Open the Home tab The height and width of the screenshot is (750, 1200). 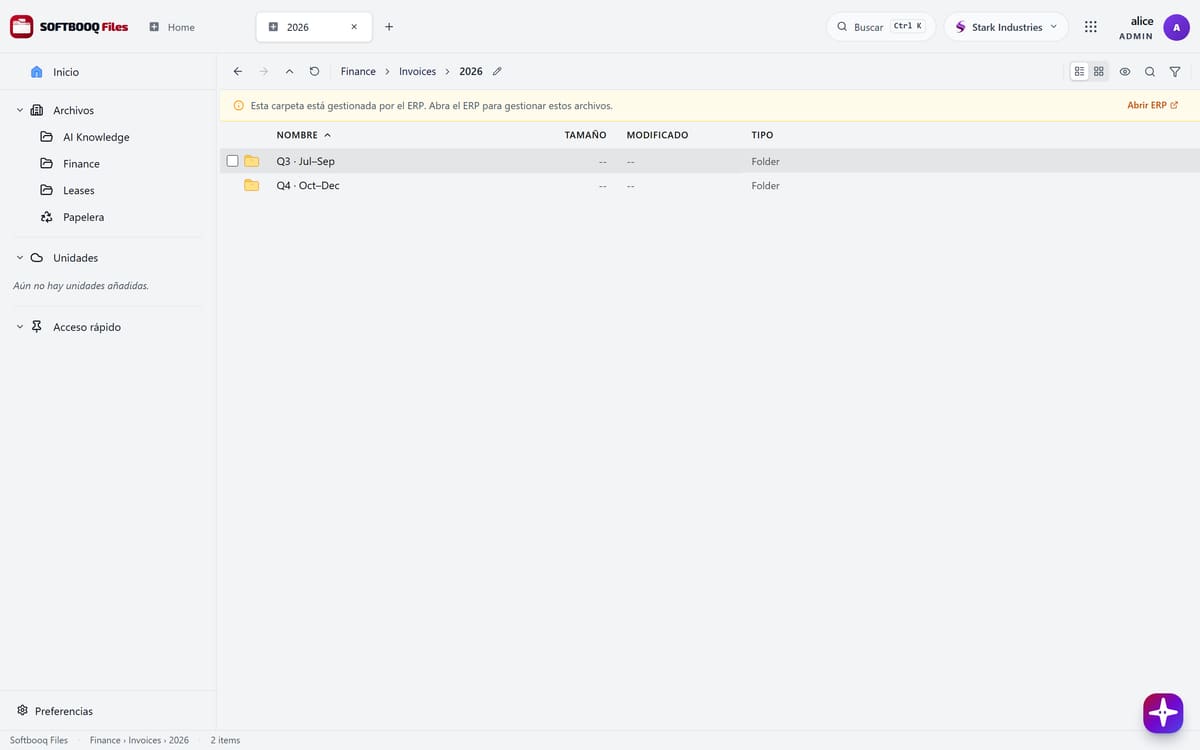point(172,27)
